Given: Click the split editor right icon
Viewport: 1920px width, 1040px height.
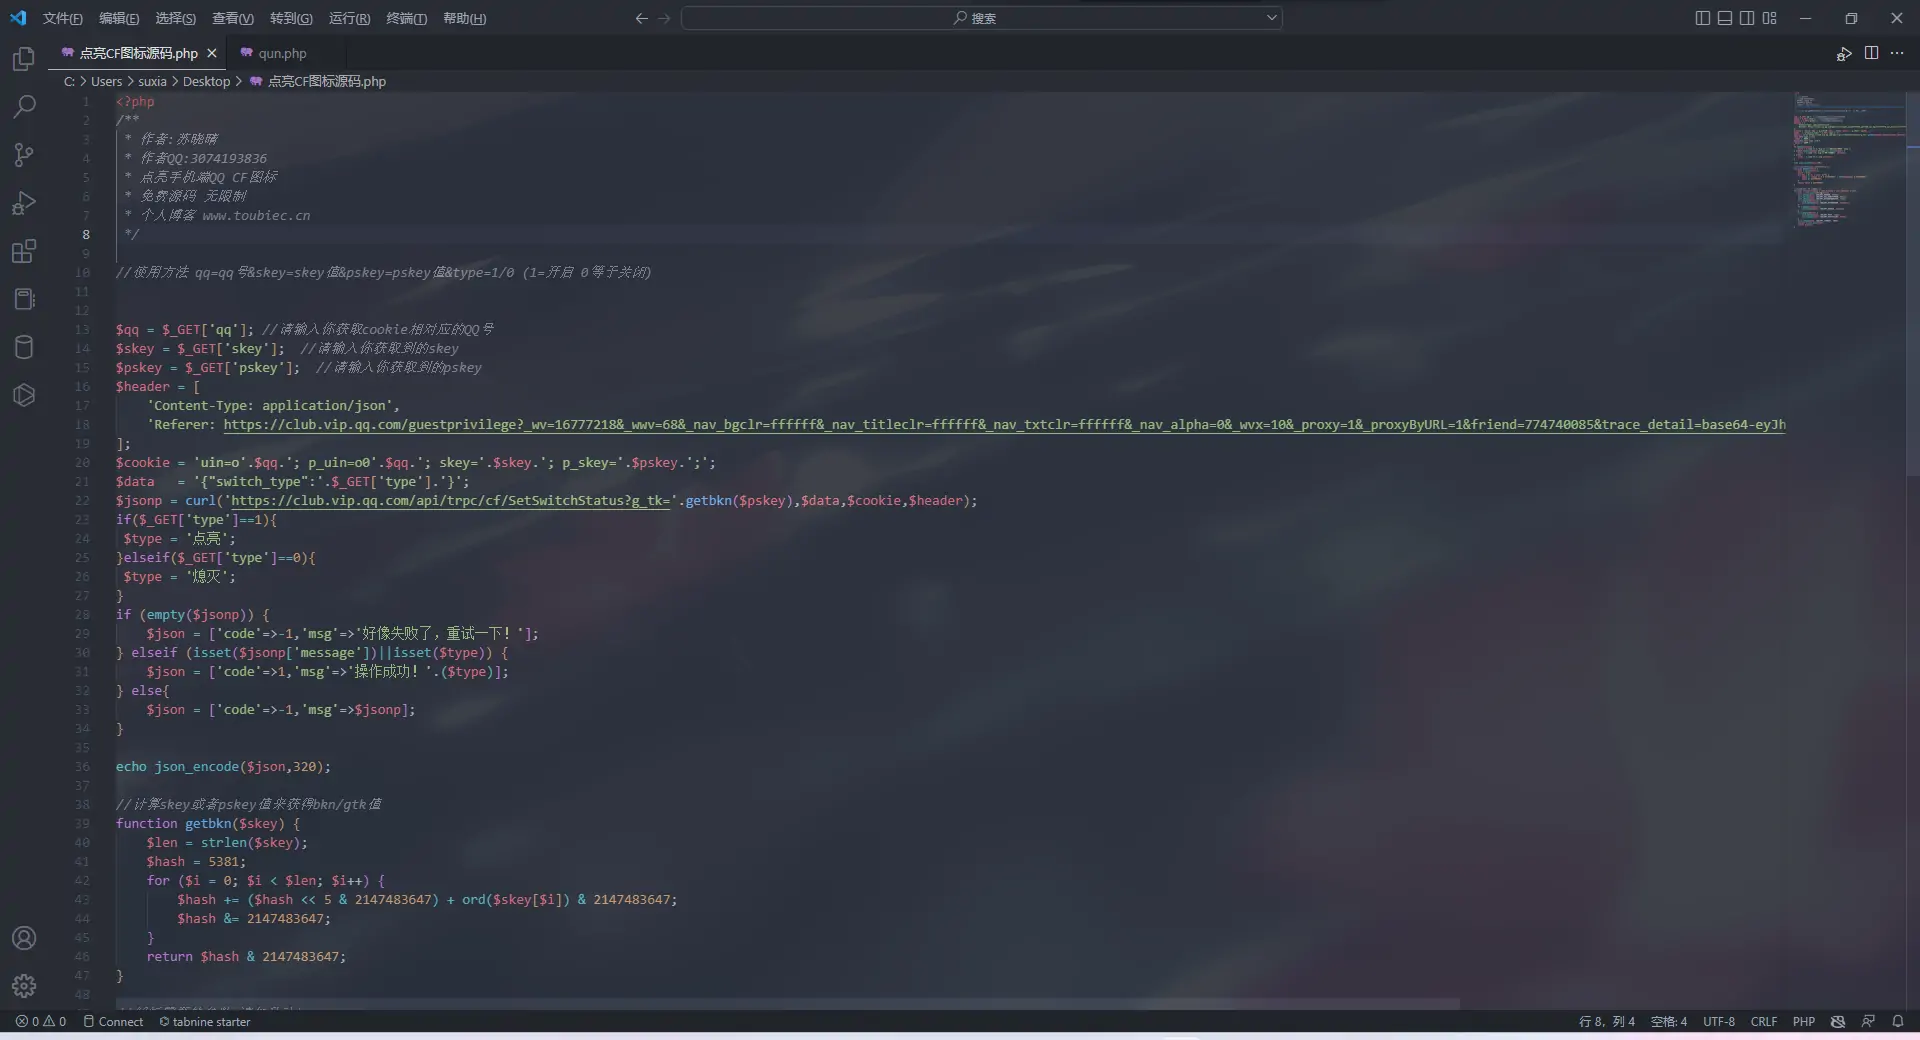Looking at the screenshot, I should (x=1871, y=53).
